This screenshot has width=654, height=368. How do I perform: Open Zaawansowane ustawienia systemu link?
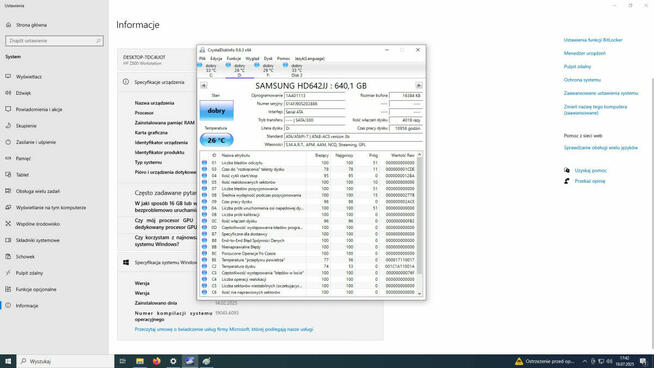601,93
